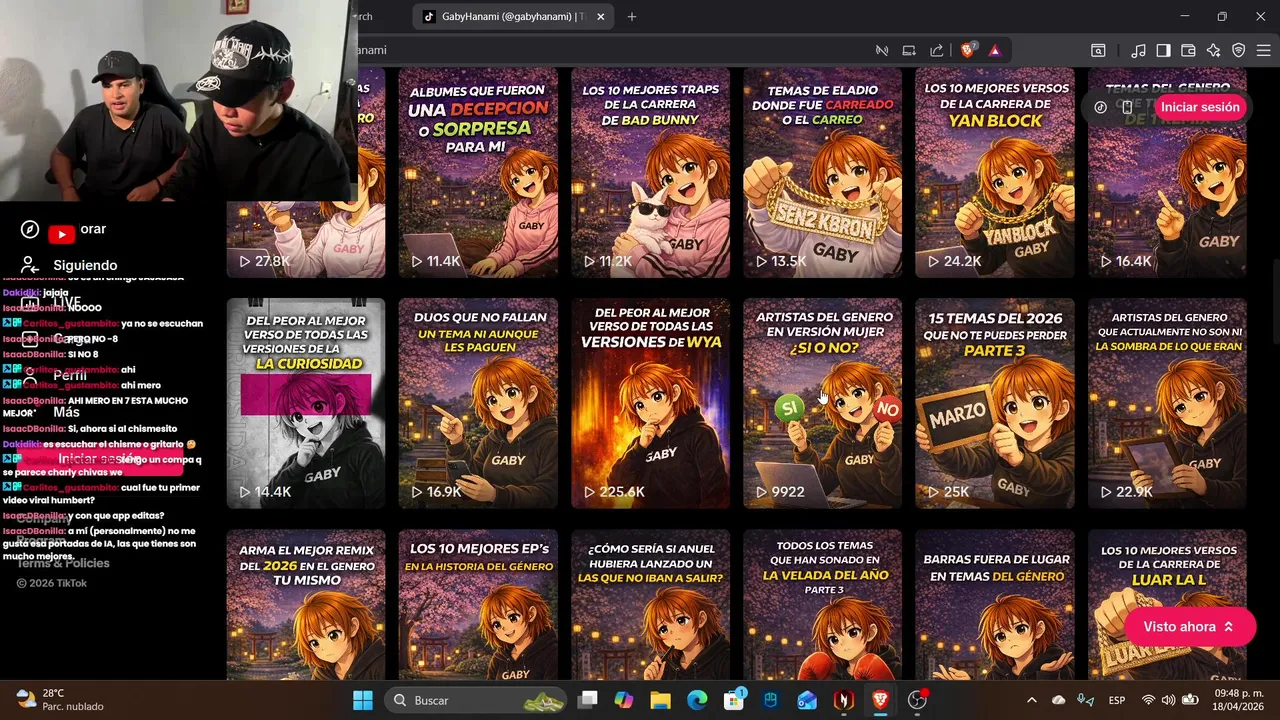
Task: Click the ESP language indicator in tray
Action: (x=1117, y=700)
